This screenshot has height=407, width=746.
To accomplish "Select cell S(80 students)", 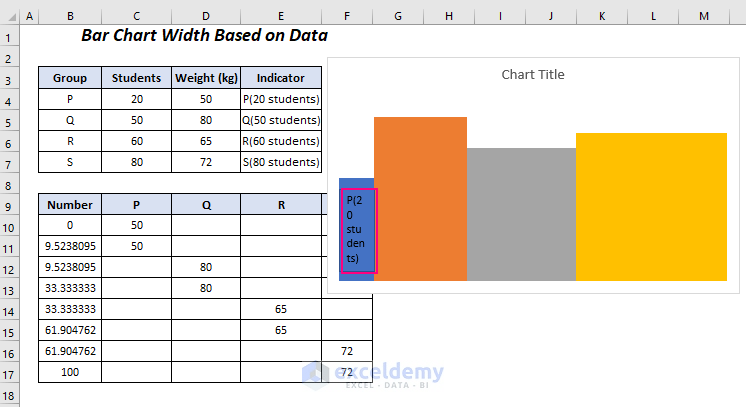I will [x=281, y=162].
